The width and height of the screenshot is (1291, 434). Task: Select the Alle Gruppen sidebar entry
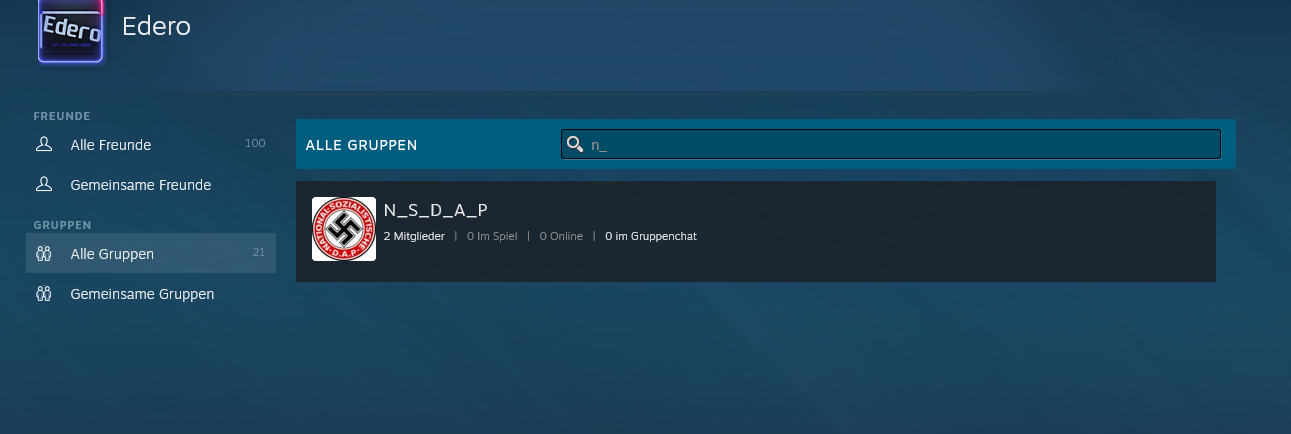click(151, 254)
